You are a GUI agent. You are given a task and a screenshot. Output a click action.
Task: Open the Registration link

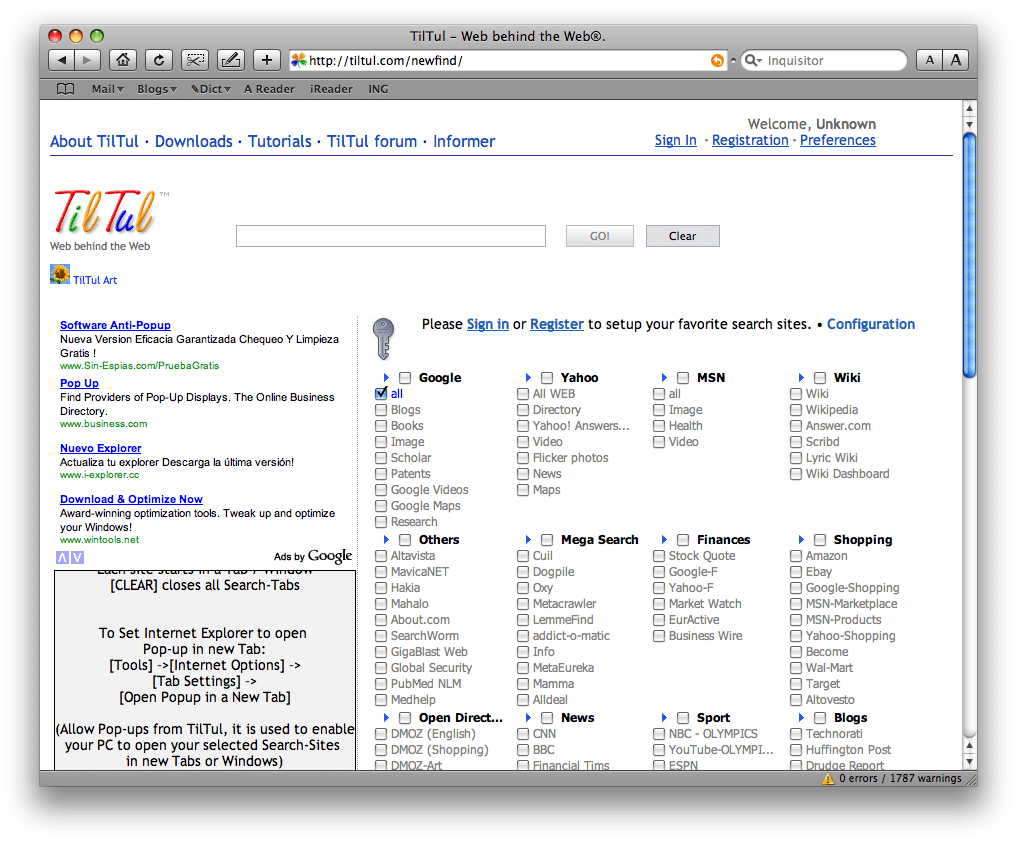click(750, 140)
